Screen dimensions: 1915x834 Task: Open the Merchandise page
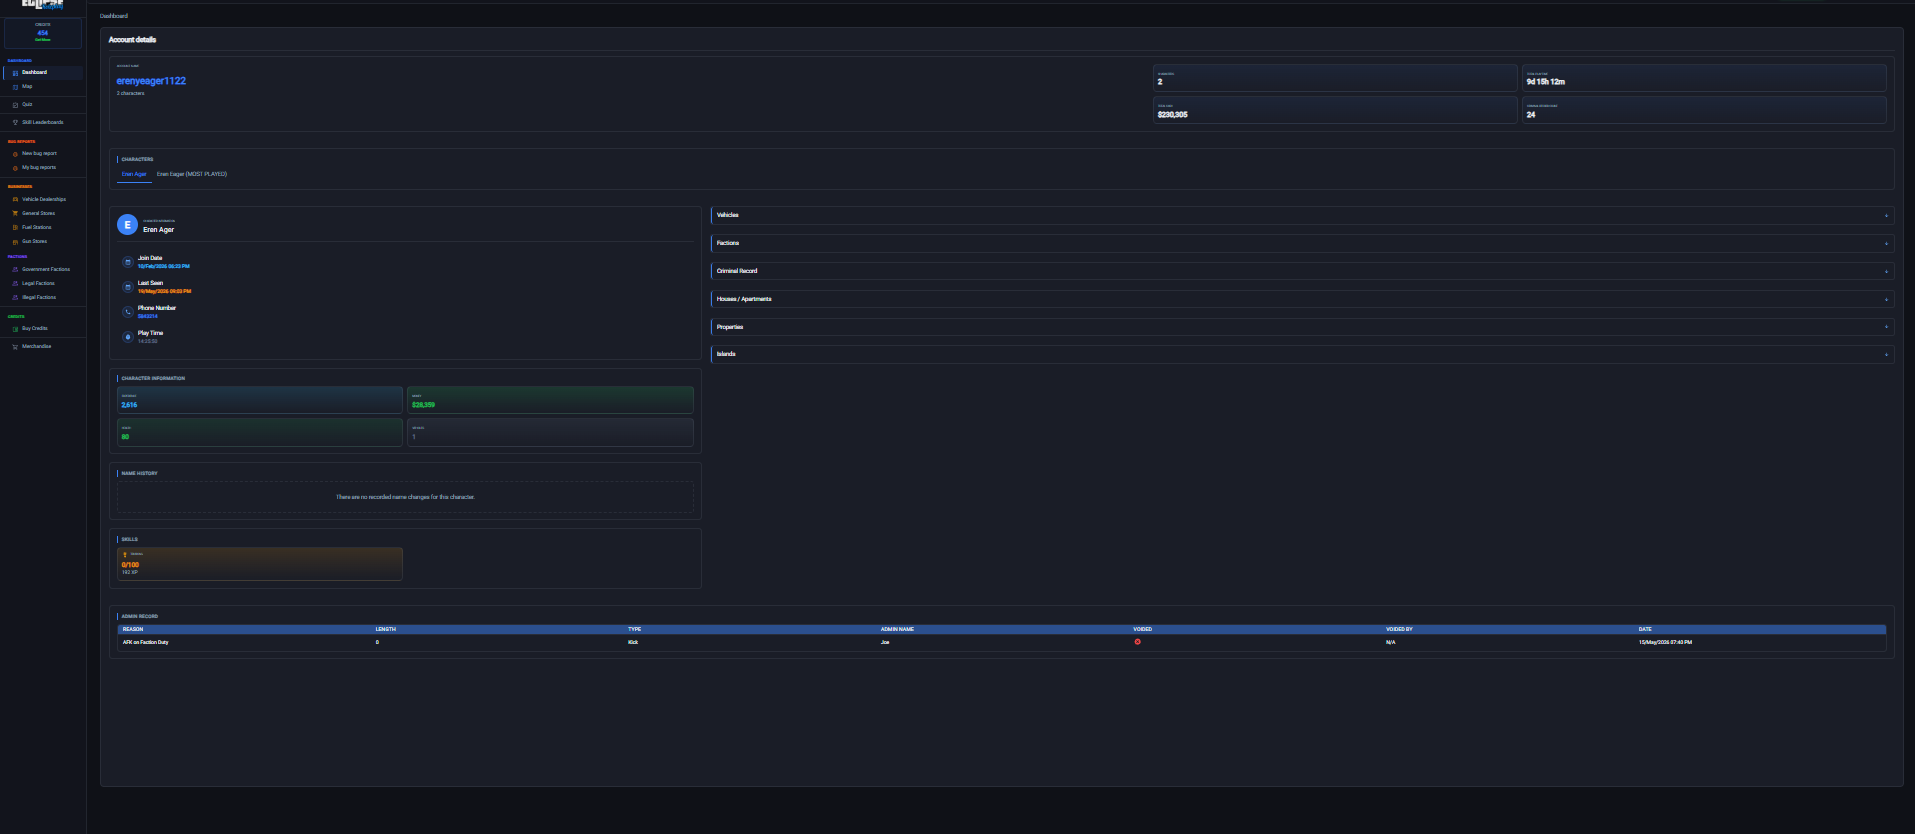36,347
